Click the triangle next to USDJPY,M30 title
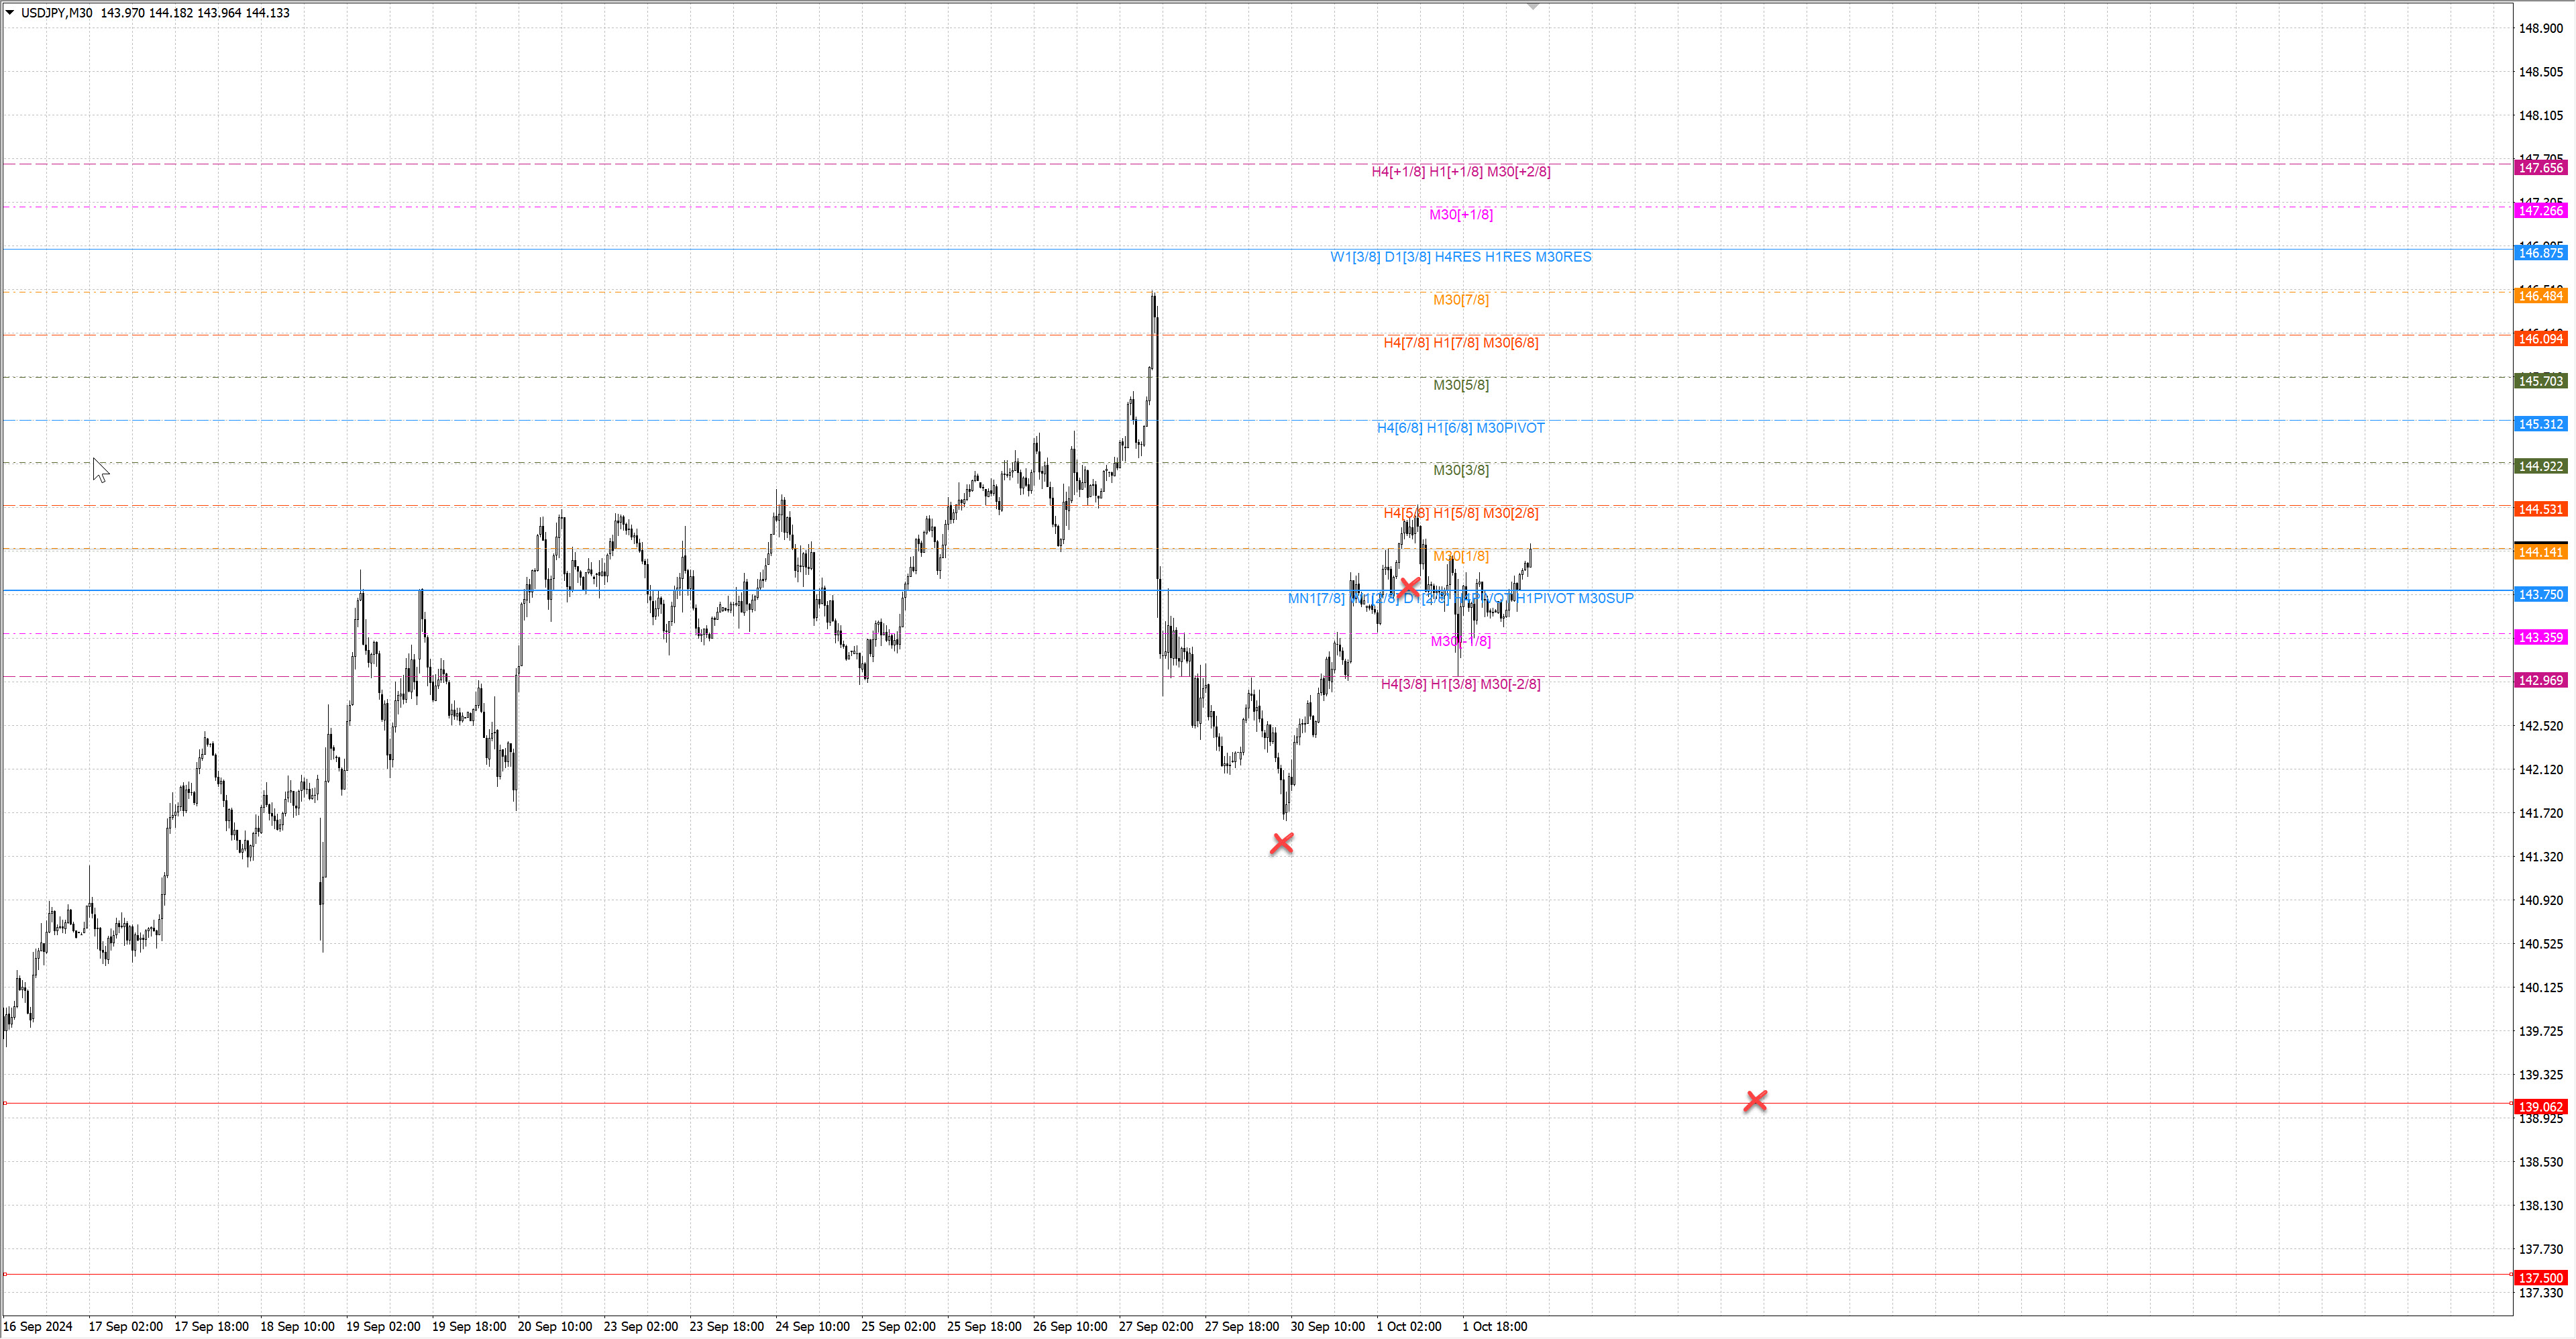This screenshot has height=1339, width=2576. pos(10,13)
